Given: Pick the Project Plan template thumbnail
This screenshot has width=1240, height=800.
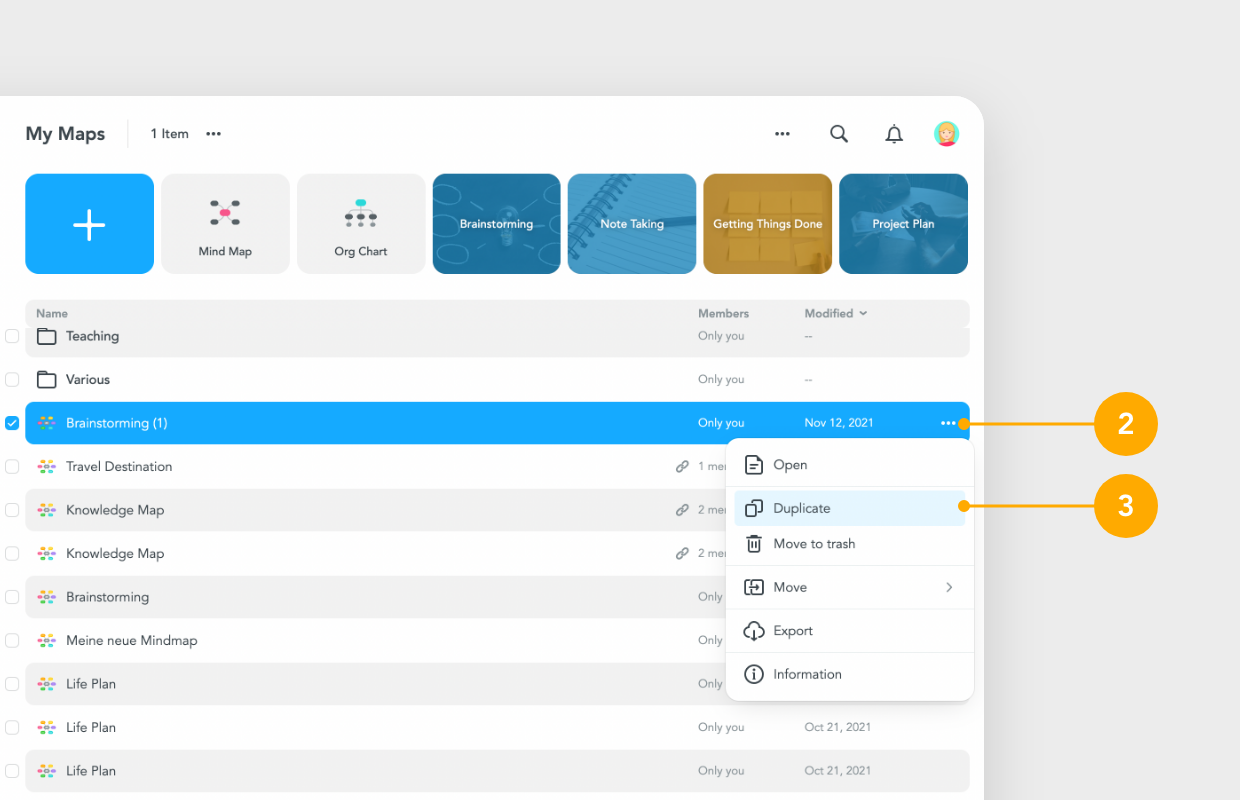Looking at the screenshot, I should pos(903,224).
